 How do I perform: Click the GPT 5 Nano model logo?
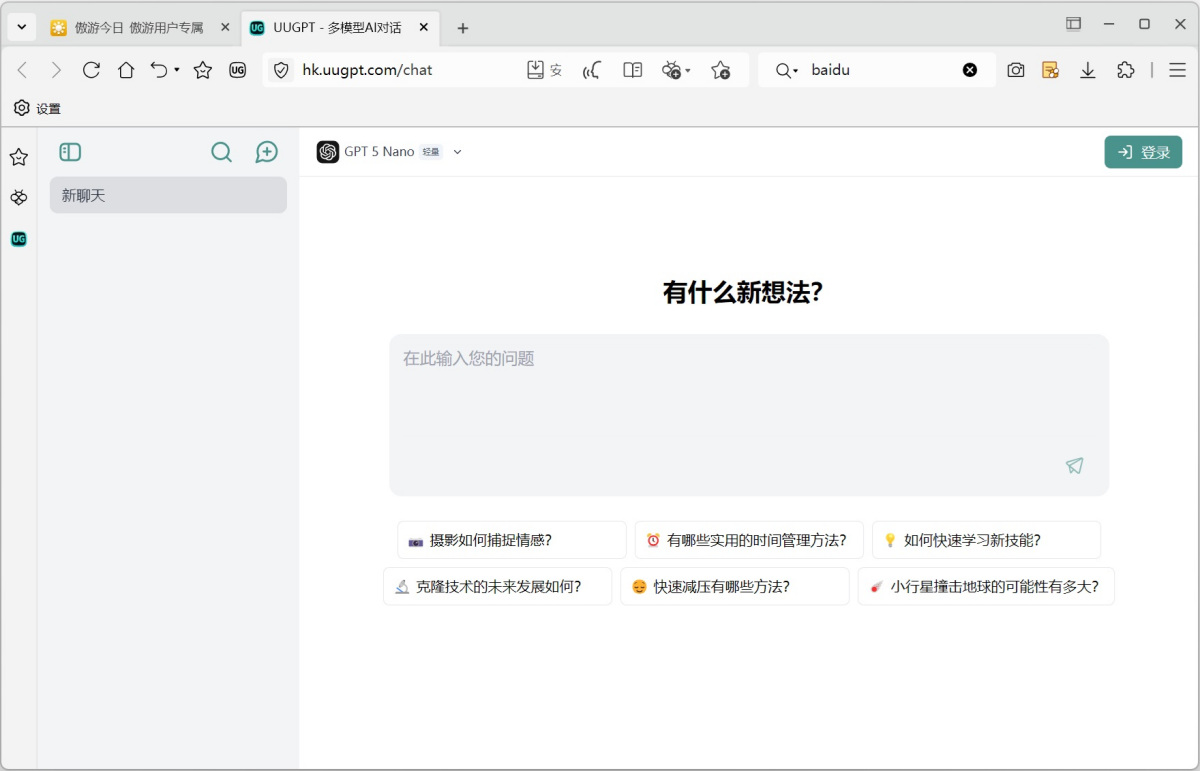pyautogui.click(x=327, y=151)
